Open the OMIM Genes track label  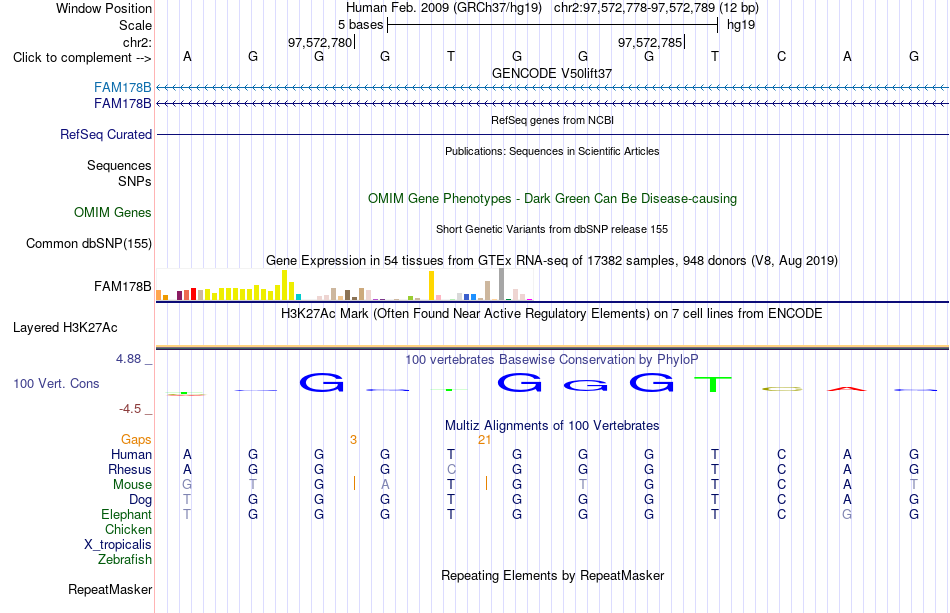pyautogui.click(x=113, y=213)
